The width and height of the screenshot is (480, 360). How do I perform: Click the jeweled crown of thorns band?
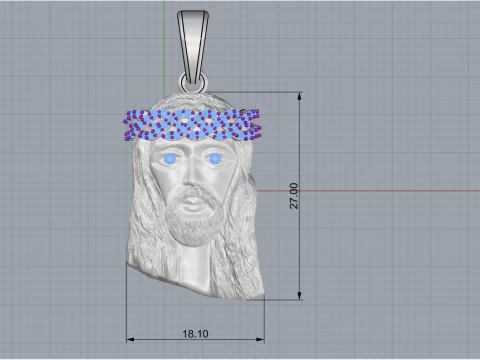(192, 125)
